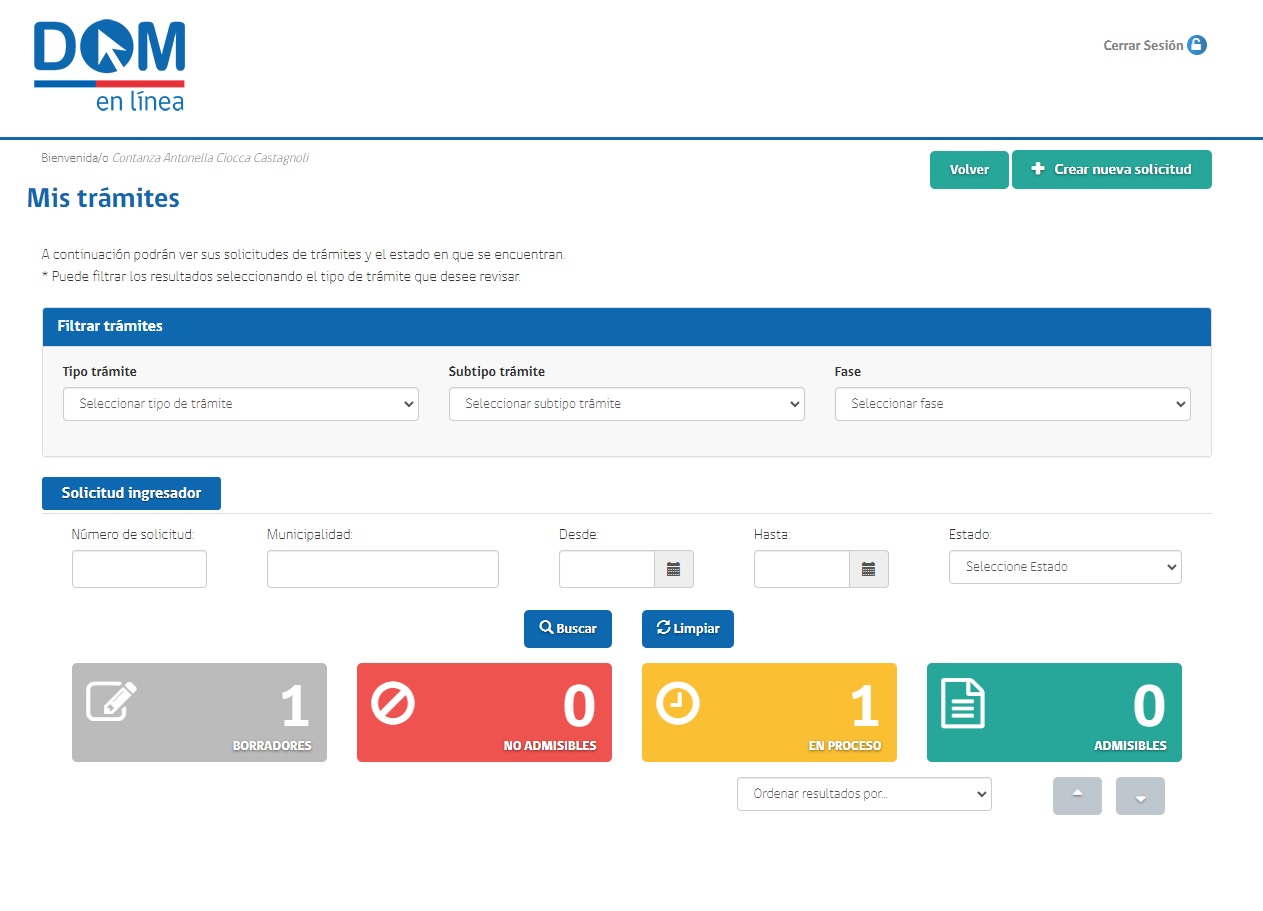The width and height of the screenshot is (1263, 911).
Task: Expand the Subtipo trámite dropdown
Action: 626,404
